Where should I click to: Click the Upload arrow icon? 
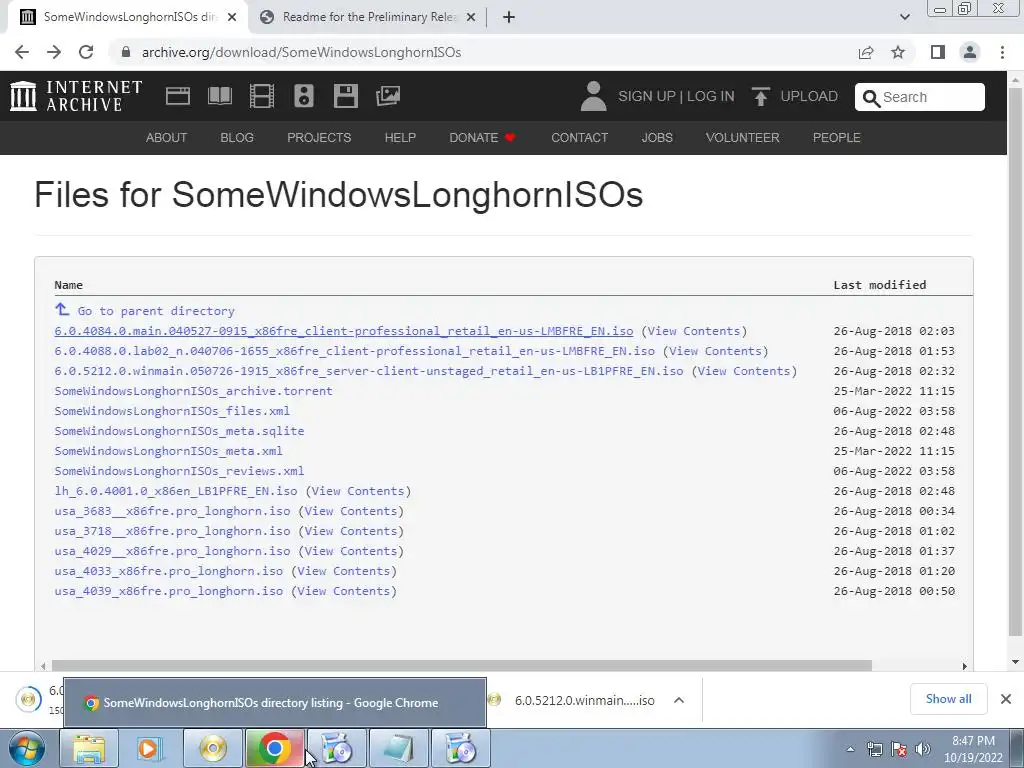click(760, 96)
